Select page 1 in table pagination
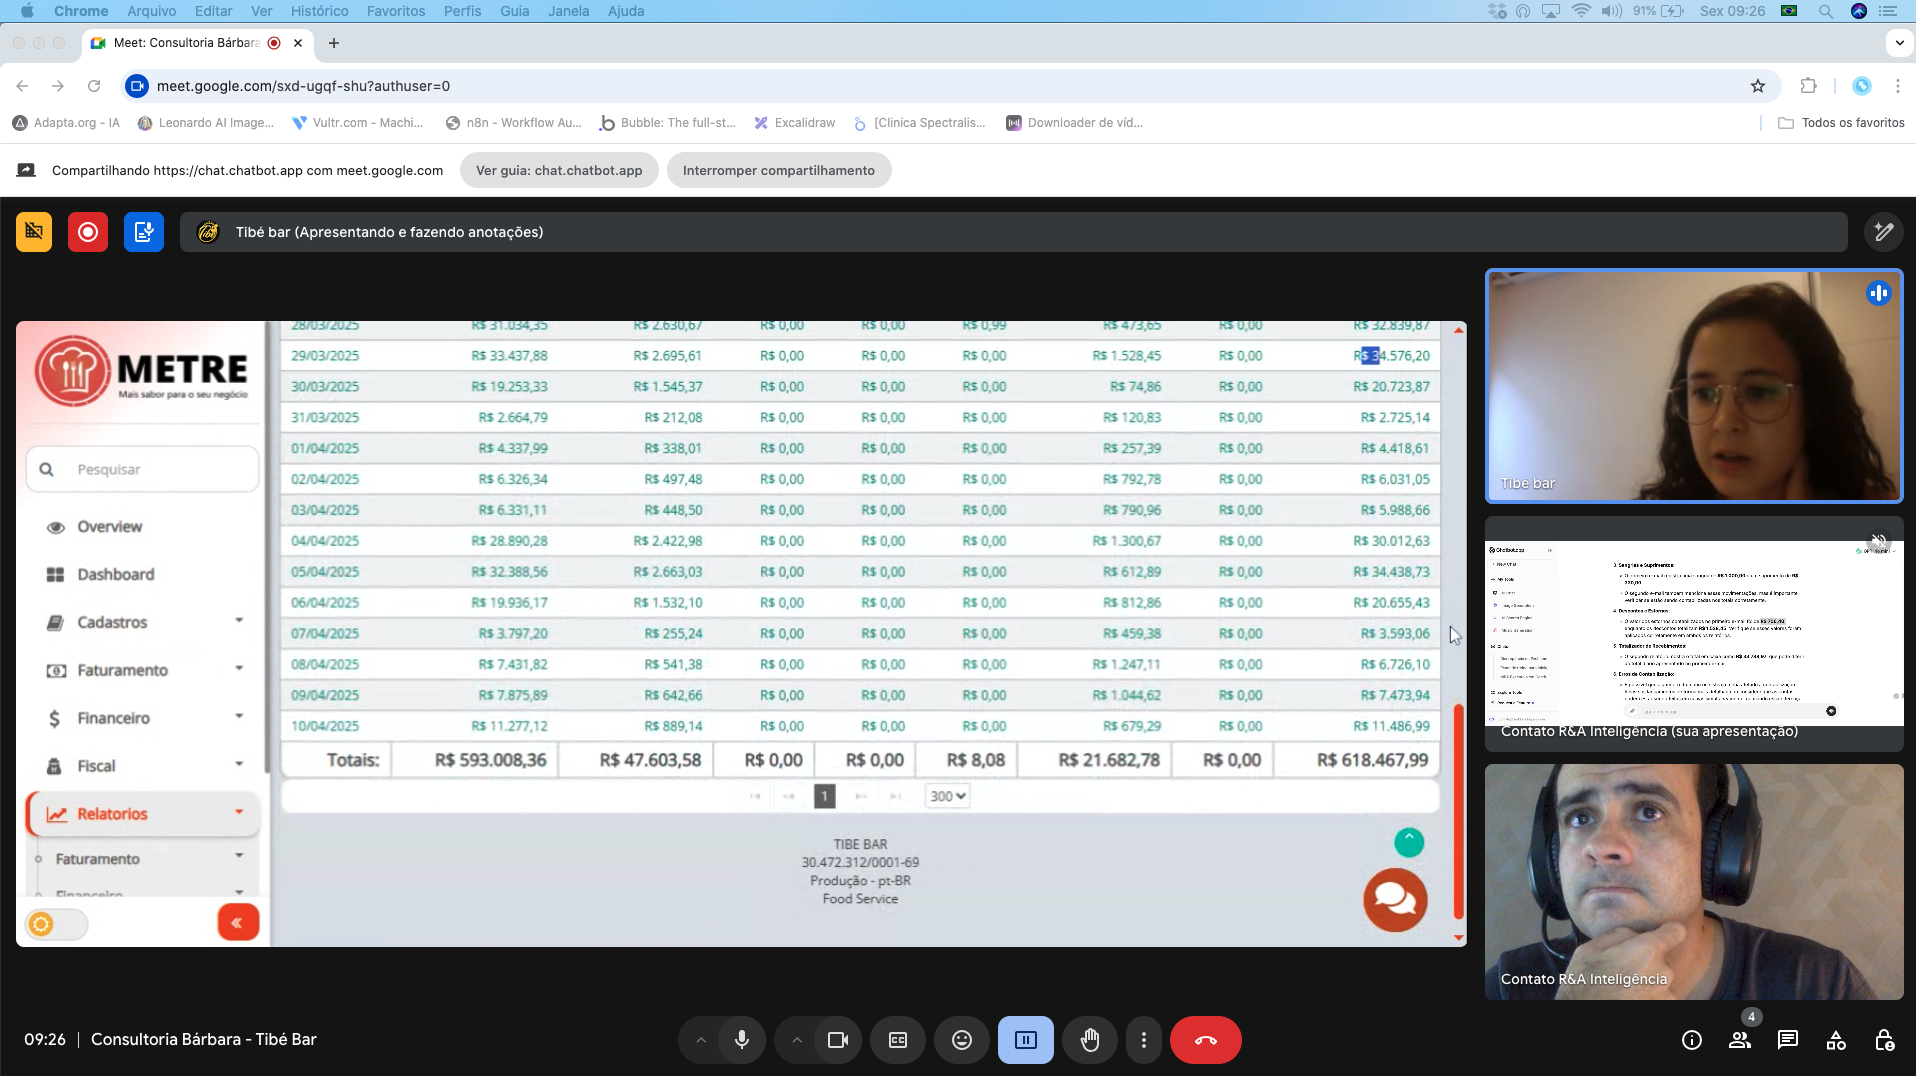 825,796
